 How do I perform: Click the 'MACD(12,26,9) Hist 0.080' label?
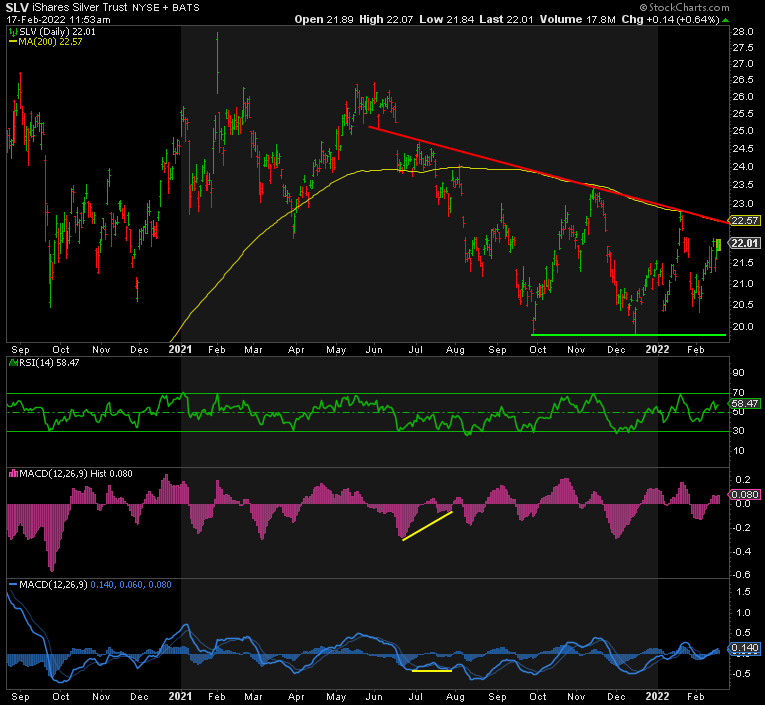coord(76,474)
